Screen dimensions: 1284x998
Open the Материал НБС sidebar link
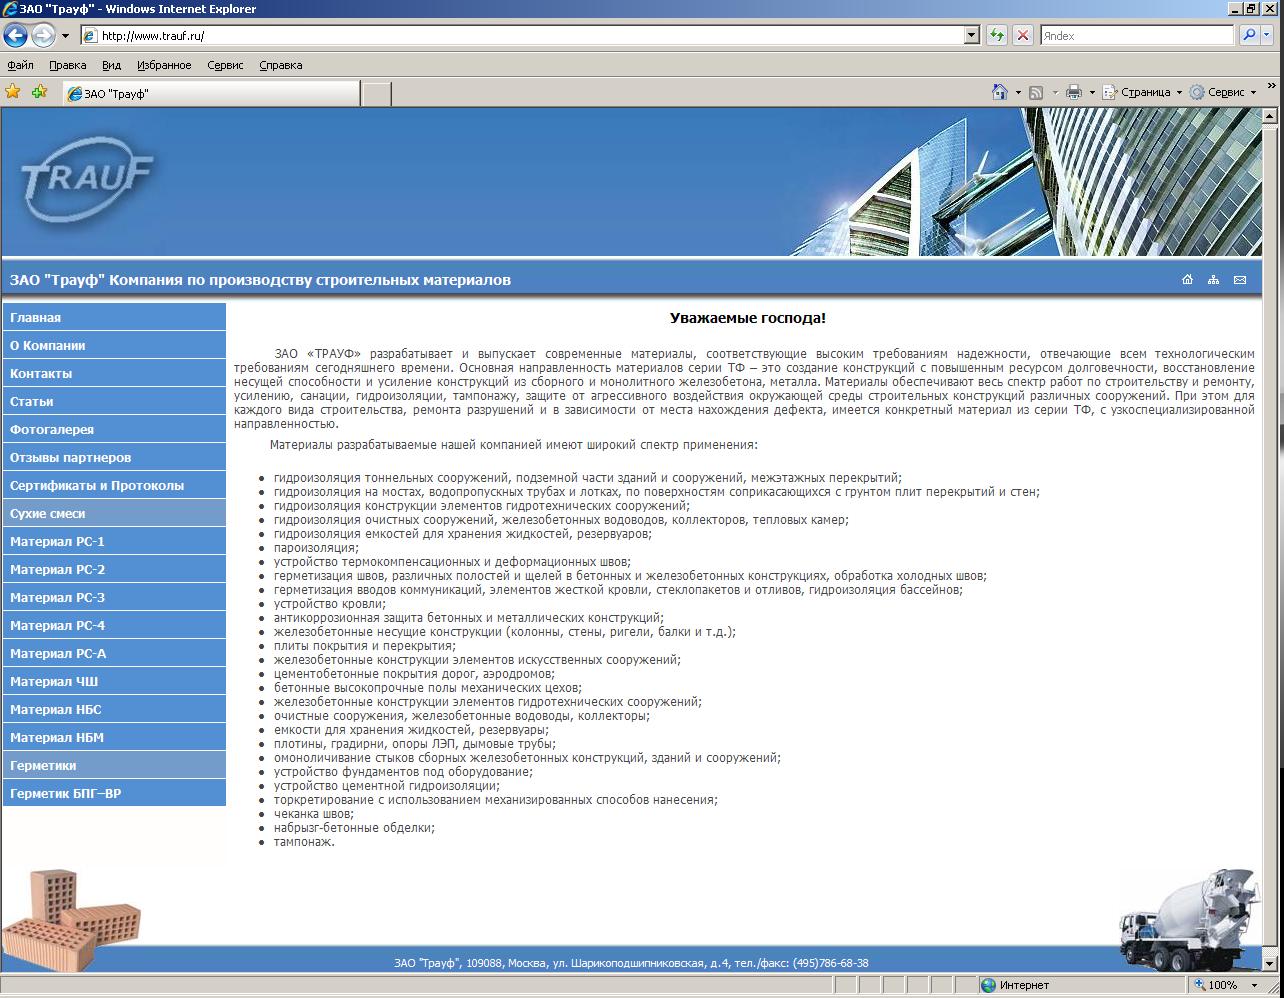114,709
